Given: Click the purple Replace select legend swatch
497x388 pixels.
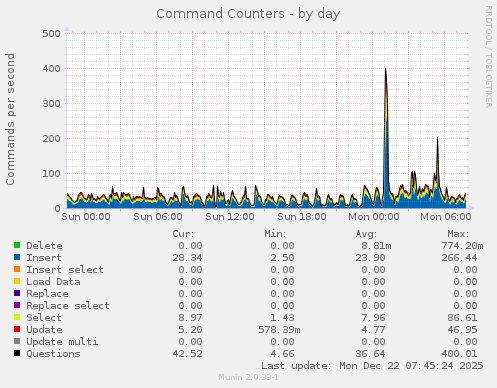Looking at the screenshot, I should (17, 305).
